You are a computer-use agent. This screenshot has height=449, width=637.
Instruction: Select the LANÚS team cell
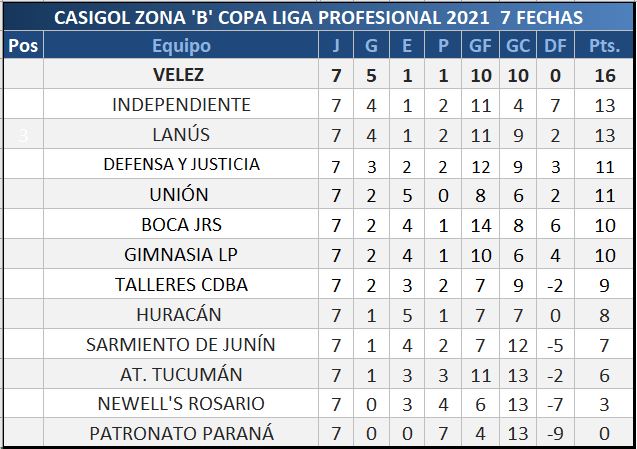(181, 135)
